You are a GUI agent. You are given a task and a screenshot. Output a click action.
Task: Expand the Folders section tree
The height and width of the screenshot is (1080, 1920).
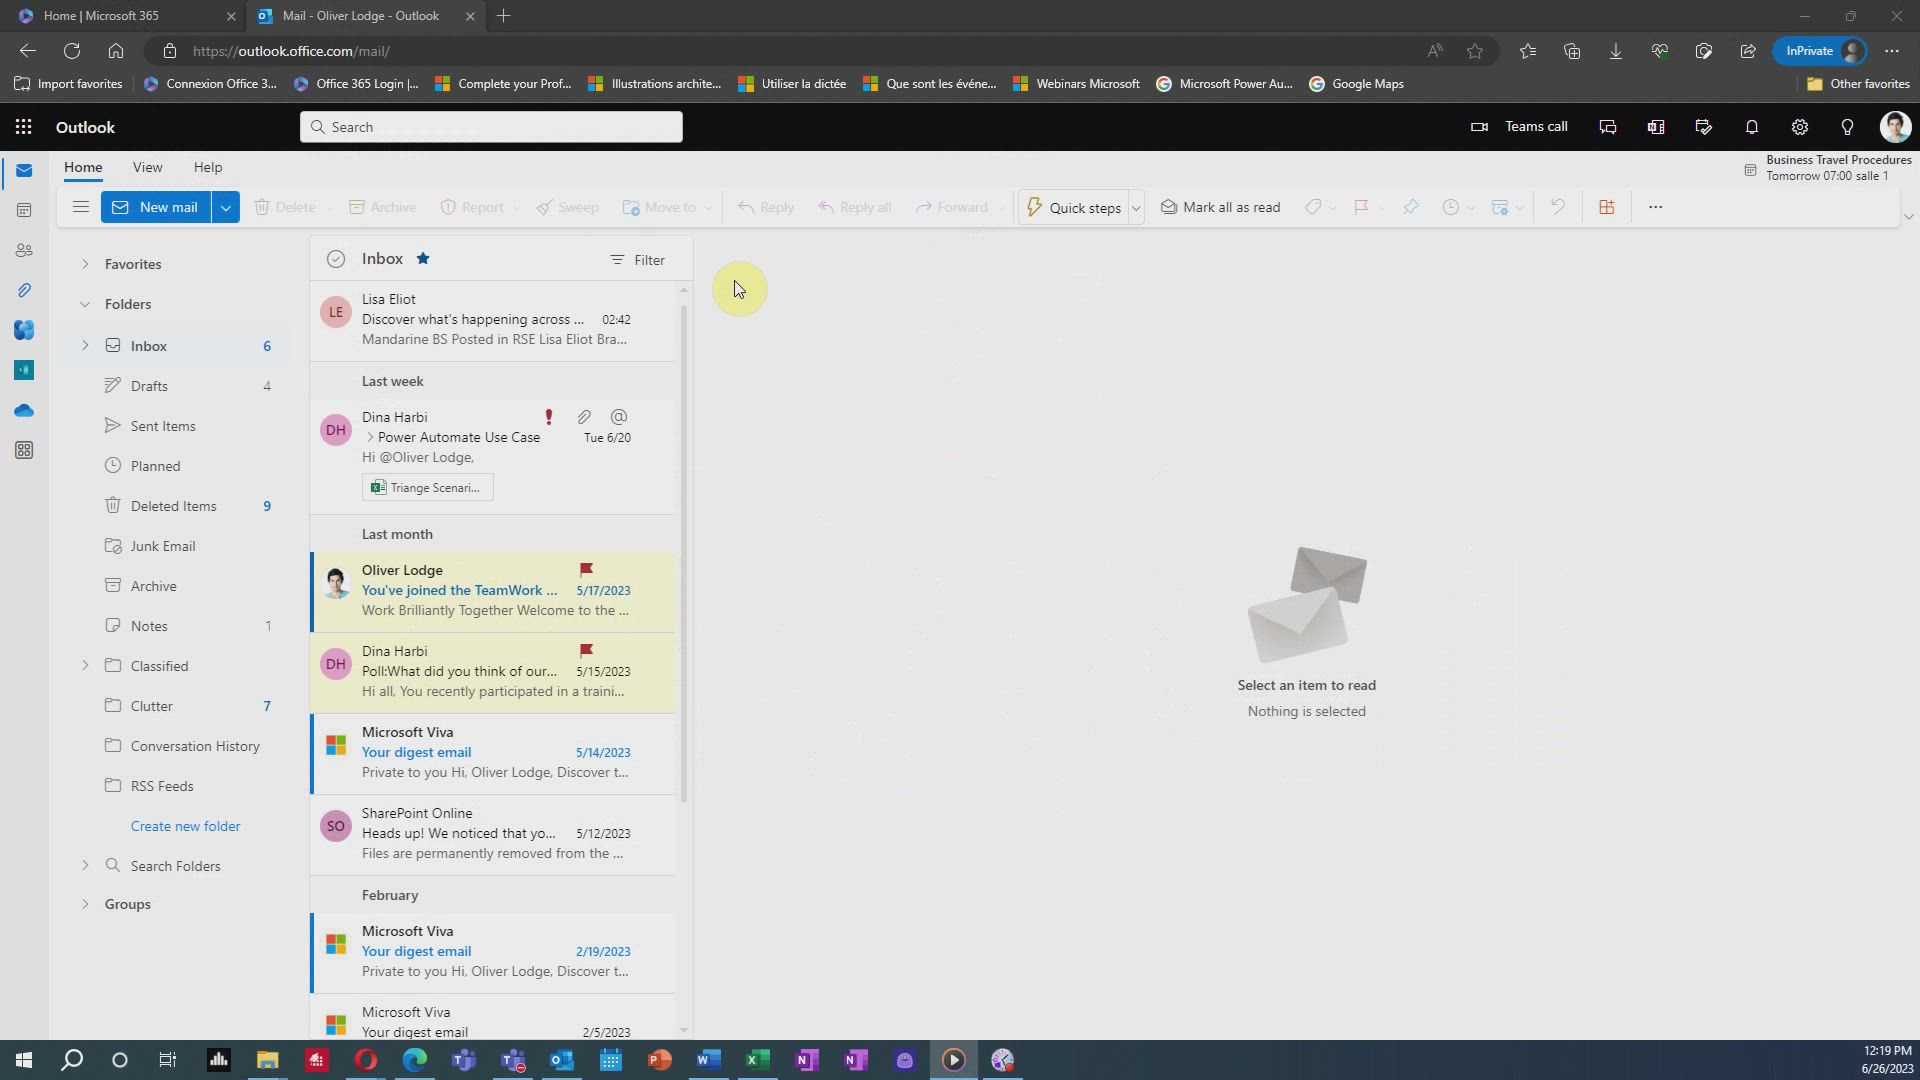[x=83, y=305]
